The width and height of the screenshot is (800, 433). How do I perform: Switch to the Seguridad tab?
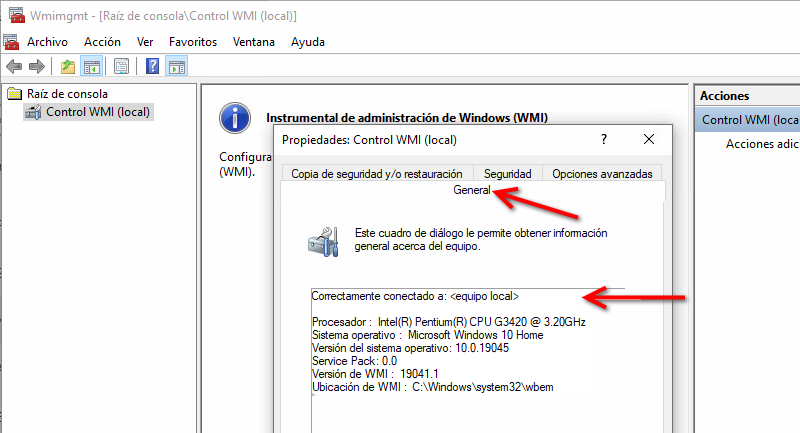[508, 173]
